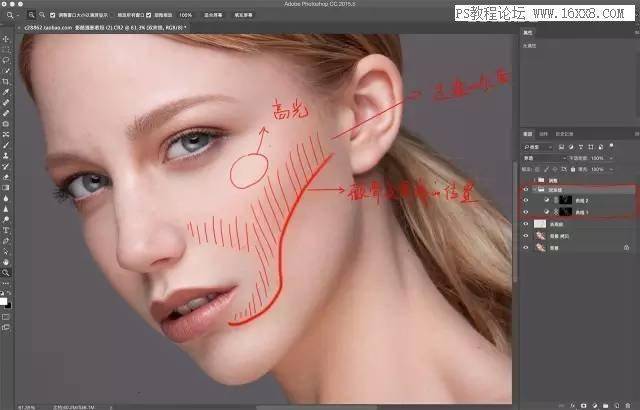Toggle the scrubby zoom checkbox

click(149, 15)
